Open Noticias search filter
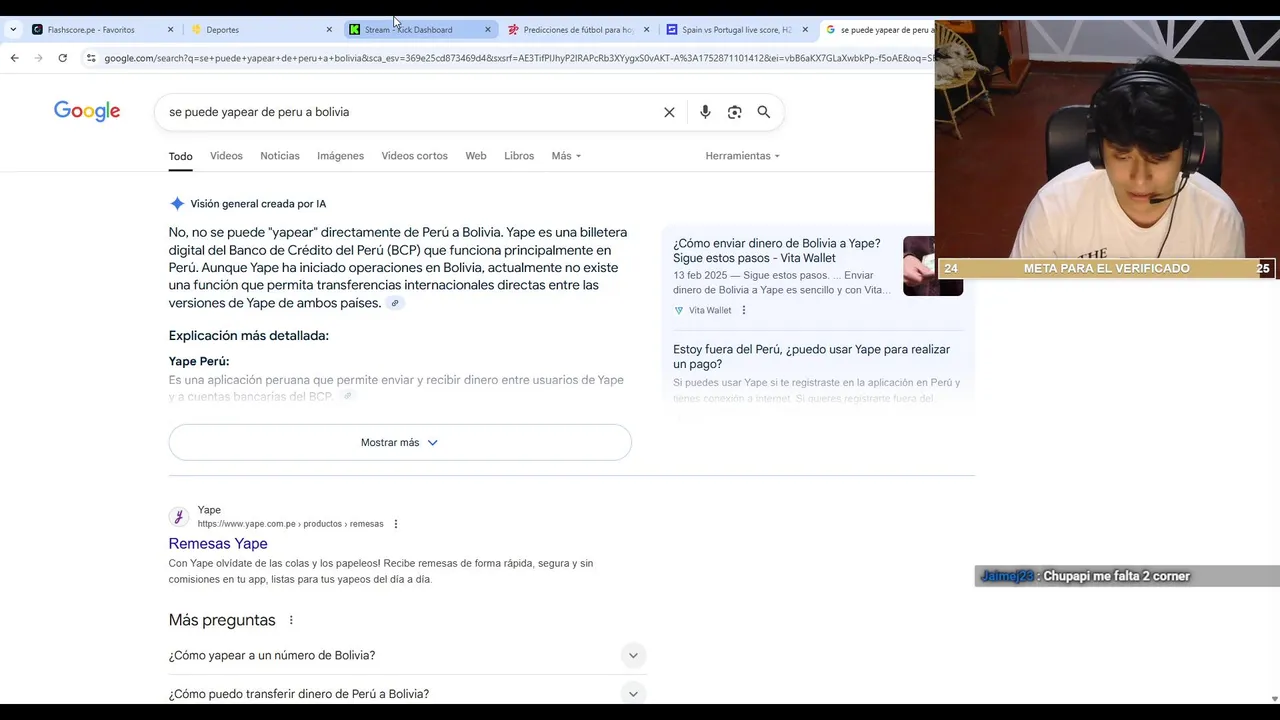The width and height of the screenshot is (1280, 720). 280,156
